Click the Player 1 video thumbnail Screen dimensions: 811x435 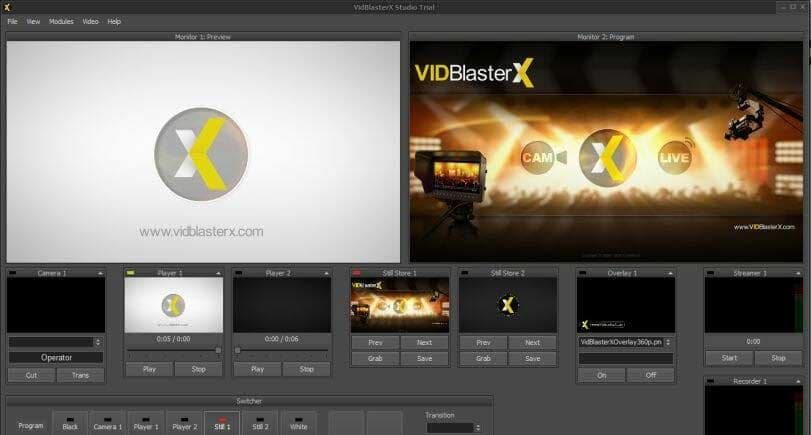click(x=174, y=305)
